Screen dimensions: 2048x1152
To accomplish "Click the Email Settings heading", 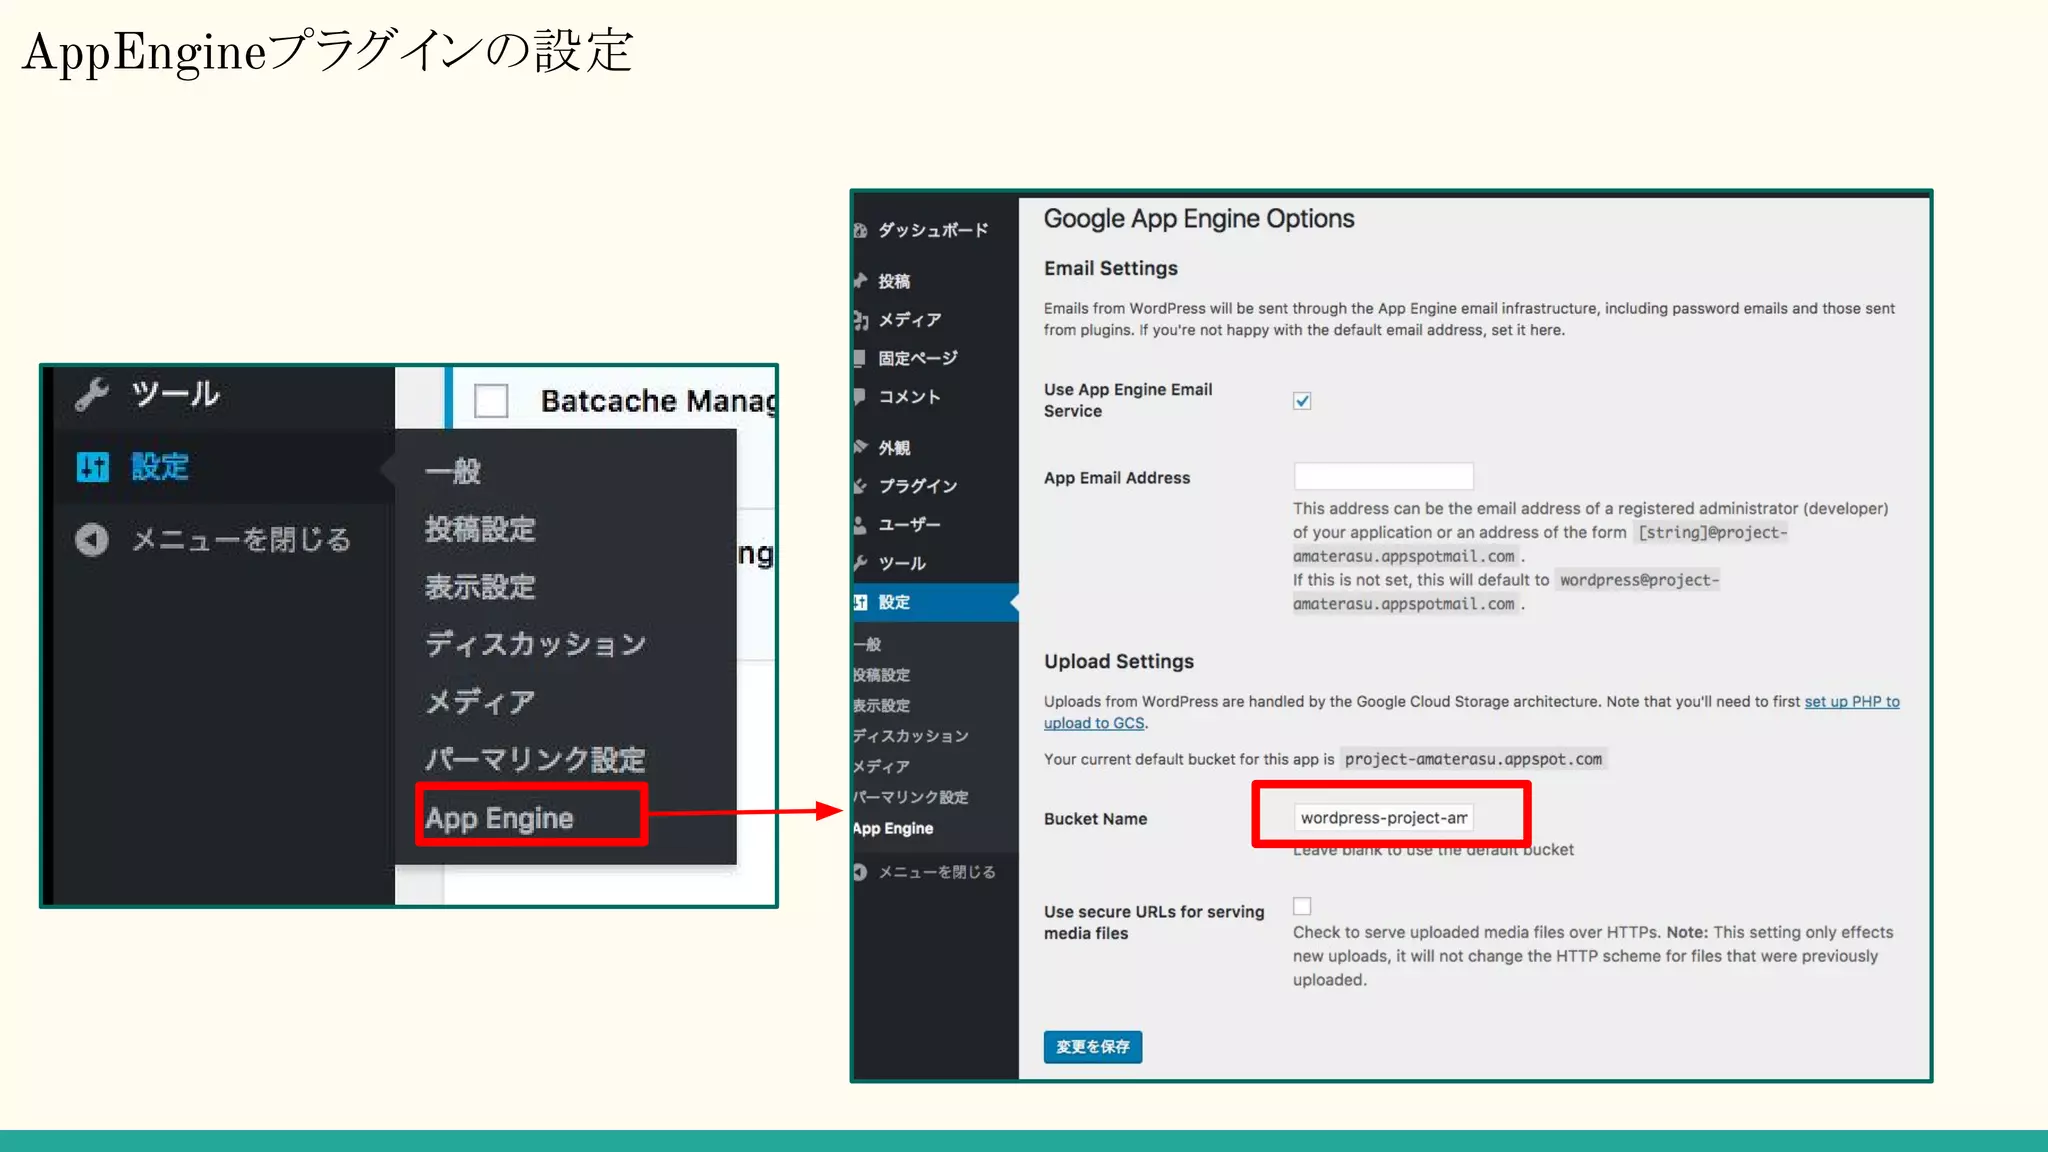I will (1111, 268).
